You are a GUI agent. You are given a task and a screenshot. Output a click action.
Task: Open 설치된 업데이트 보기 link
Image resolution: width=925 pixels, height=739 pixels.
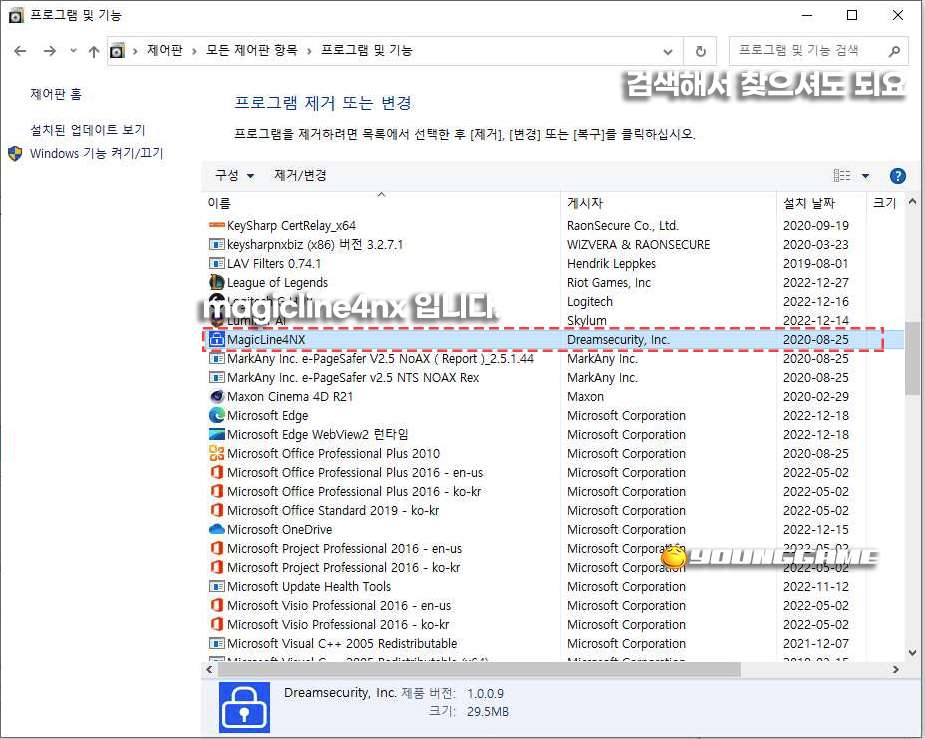[x=87, y=130]
